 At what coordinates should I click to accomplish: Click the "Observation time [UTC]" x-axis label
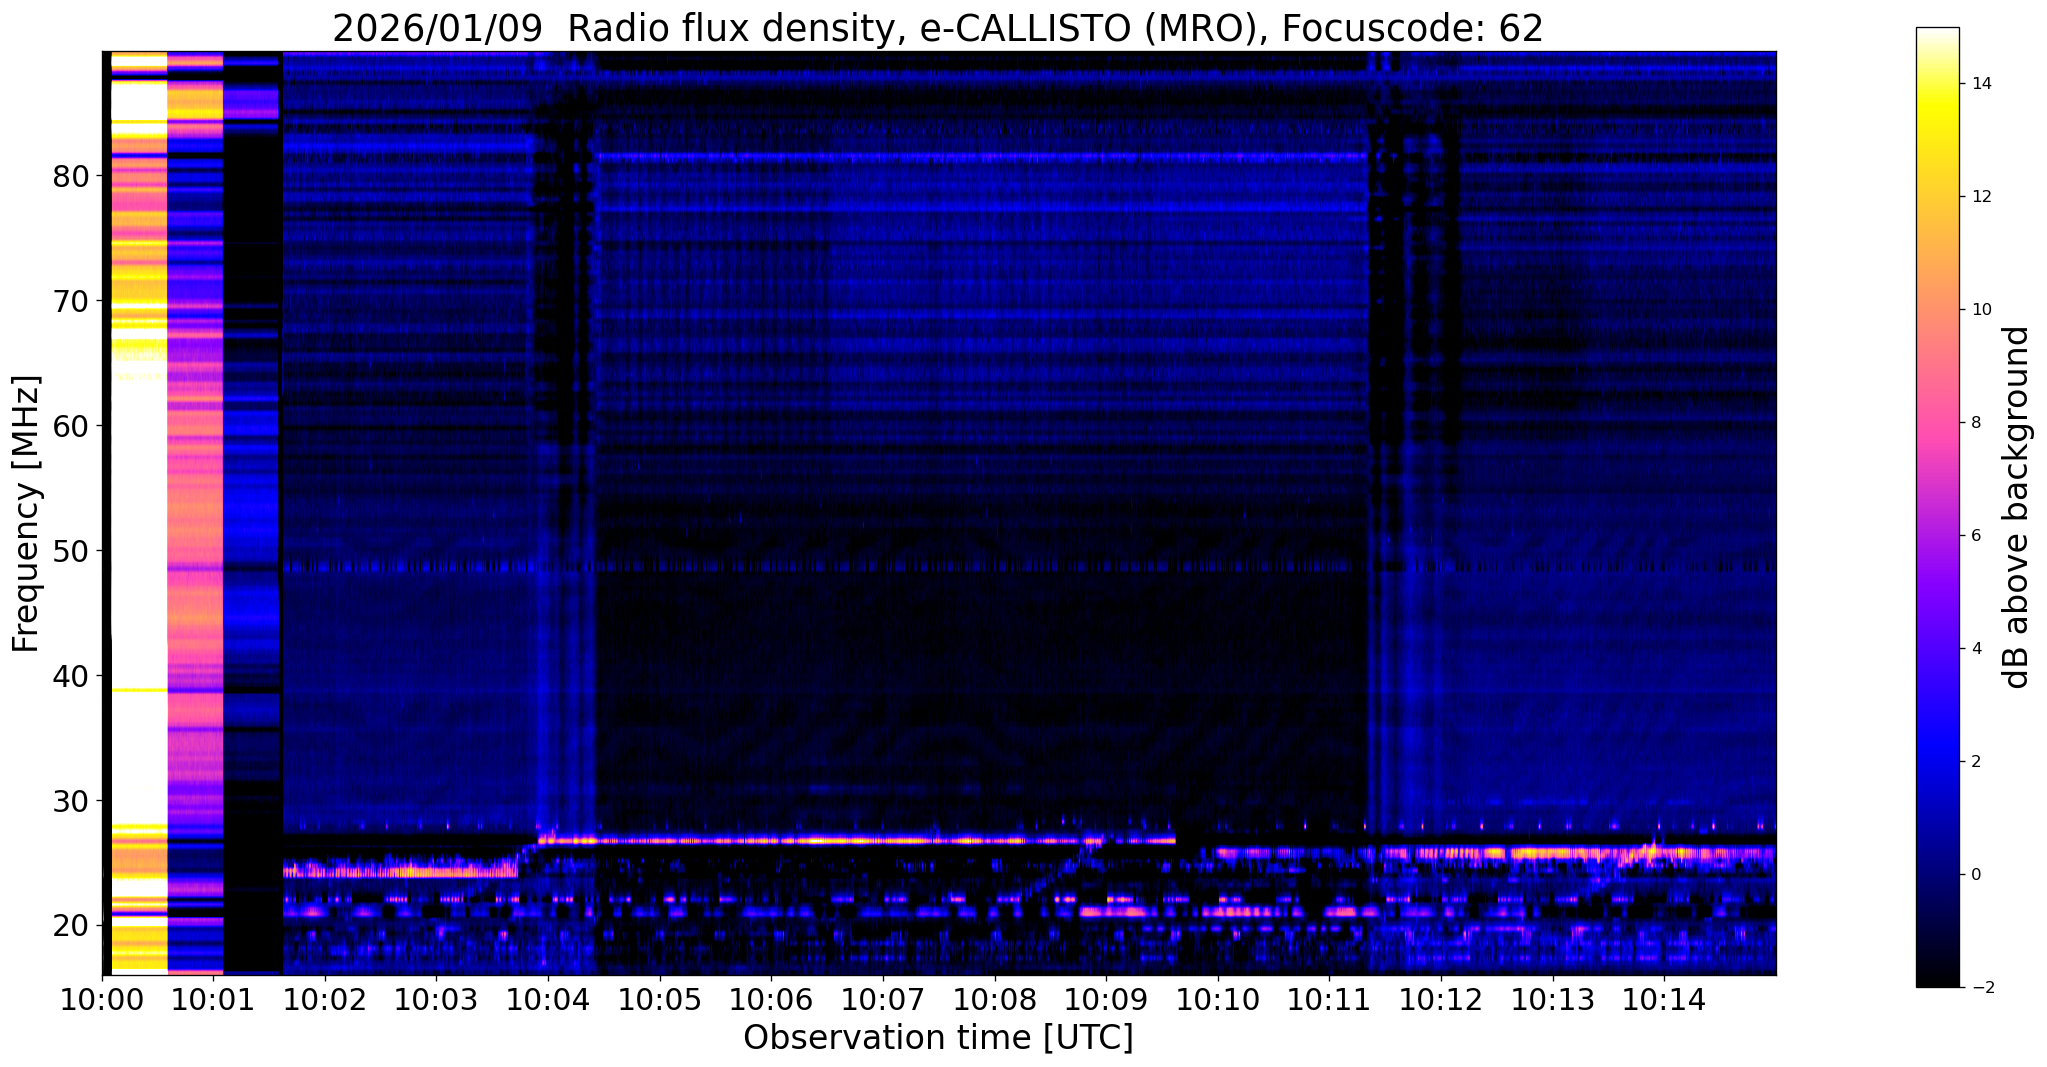pos(938,1038)
